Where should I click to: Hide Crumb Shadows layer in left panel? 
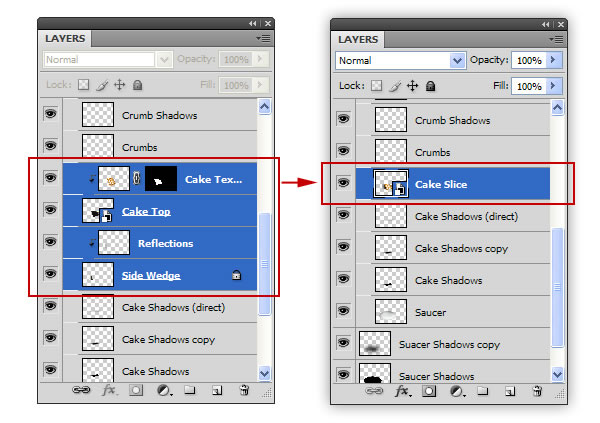coord(51,114)
